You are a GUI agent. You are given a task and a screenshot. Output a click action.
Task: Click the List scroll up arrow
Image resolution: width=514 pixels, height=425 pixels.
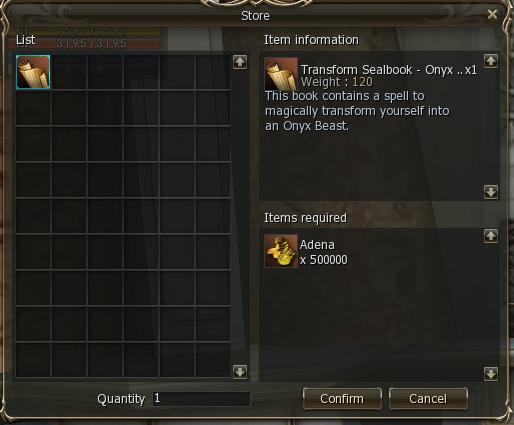[x=240, y=62]
